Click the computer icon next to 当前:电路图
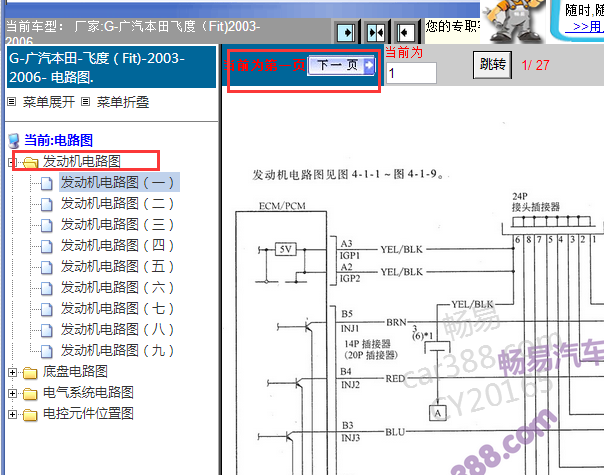This screenshot has width=604, height=475. (x=14, y=141)
